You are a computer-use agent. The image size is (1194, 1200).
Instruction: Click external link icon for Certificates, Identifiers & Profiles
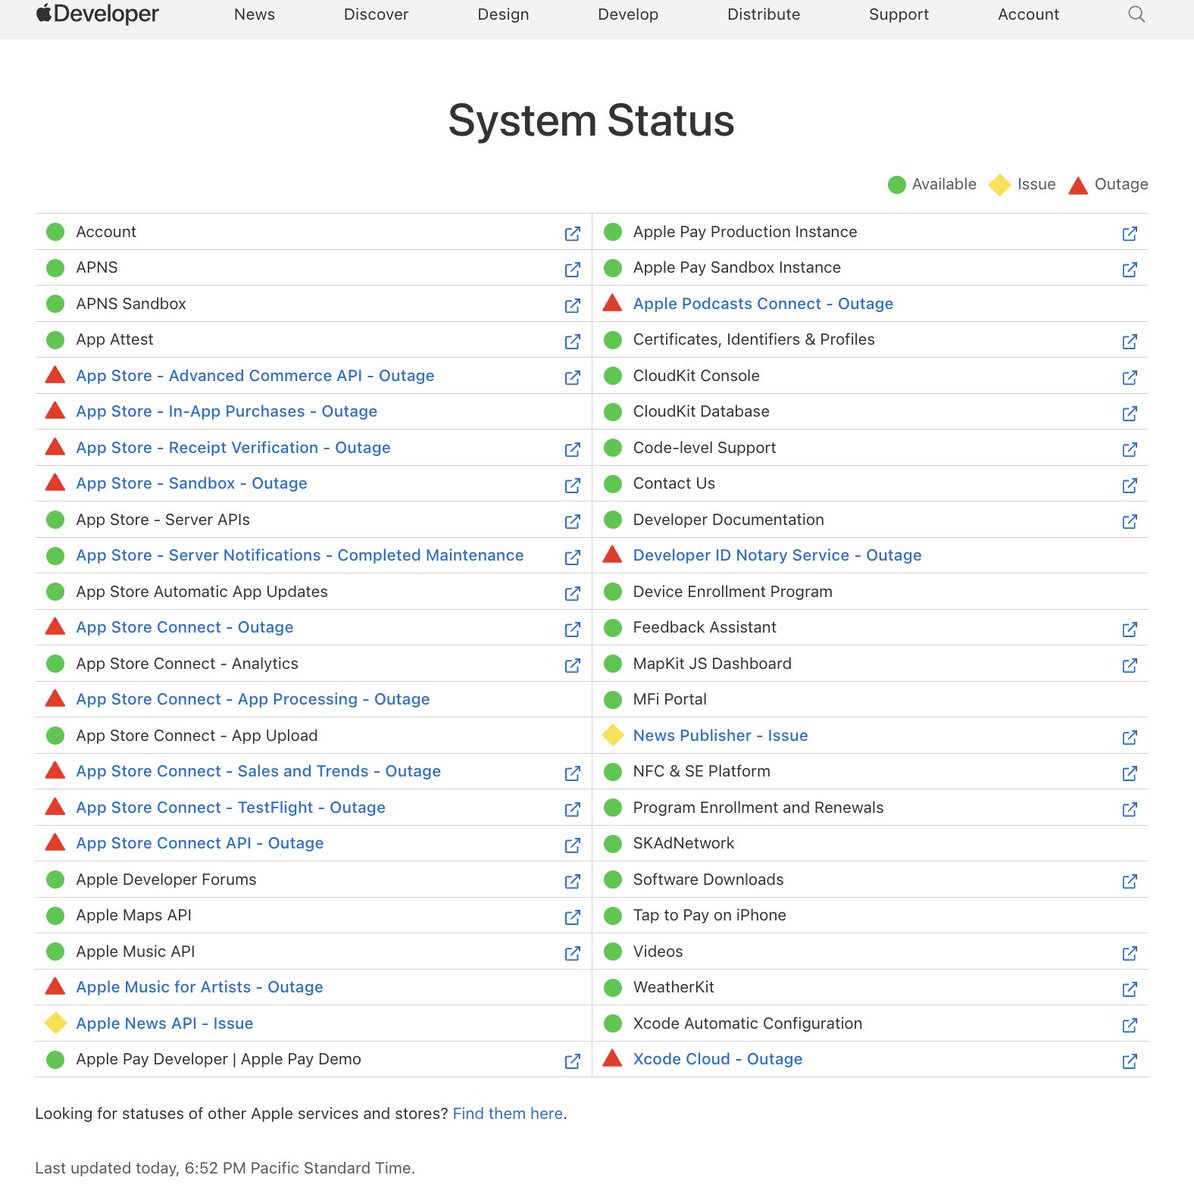coord(1129,341)
